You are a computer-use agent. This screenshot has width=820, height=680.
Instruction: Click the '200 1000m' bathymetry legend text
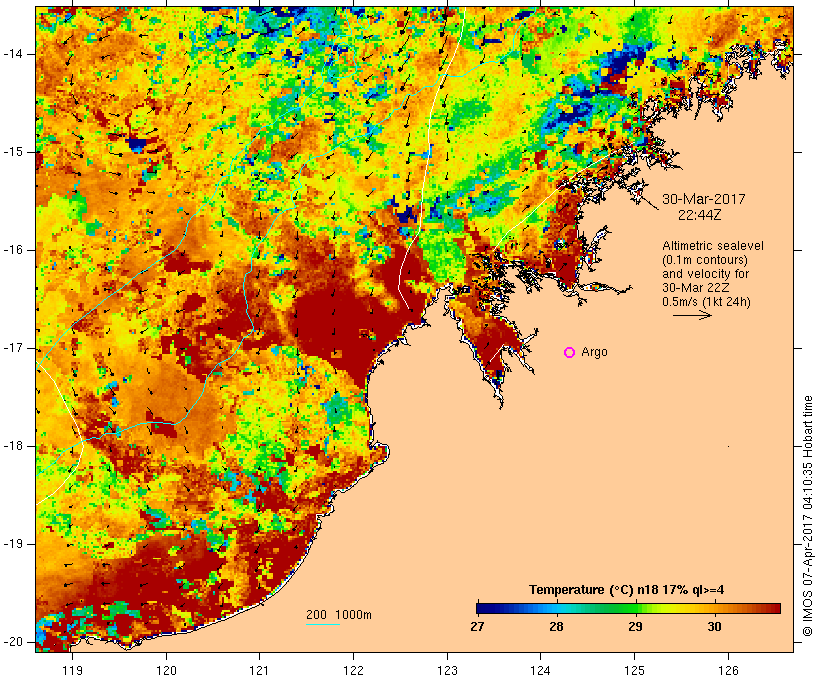339,615
